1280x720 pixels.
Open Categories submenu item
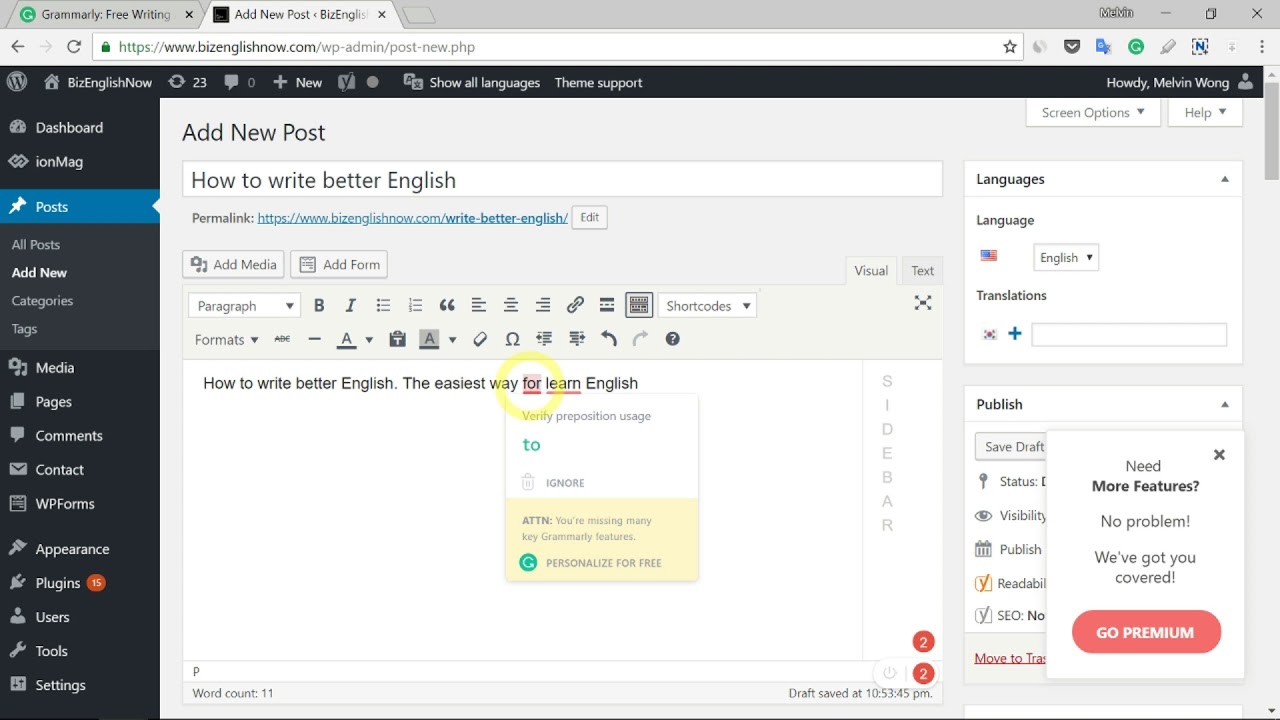coord(42,301)
